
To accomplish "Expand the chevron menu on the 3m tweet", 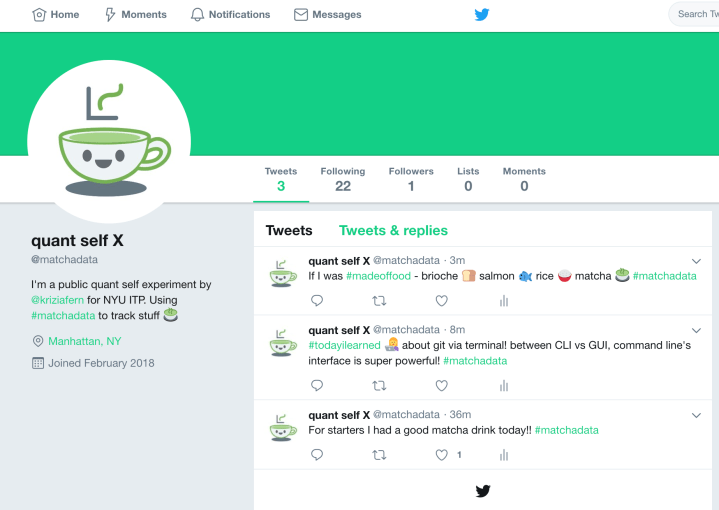I will pyautogui.click(x=696, y=261).
